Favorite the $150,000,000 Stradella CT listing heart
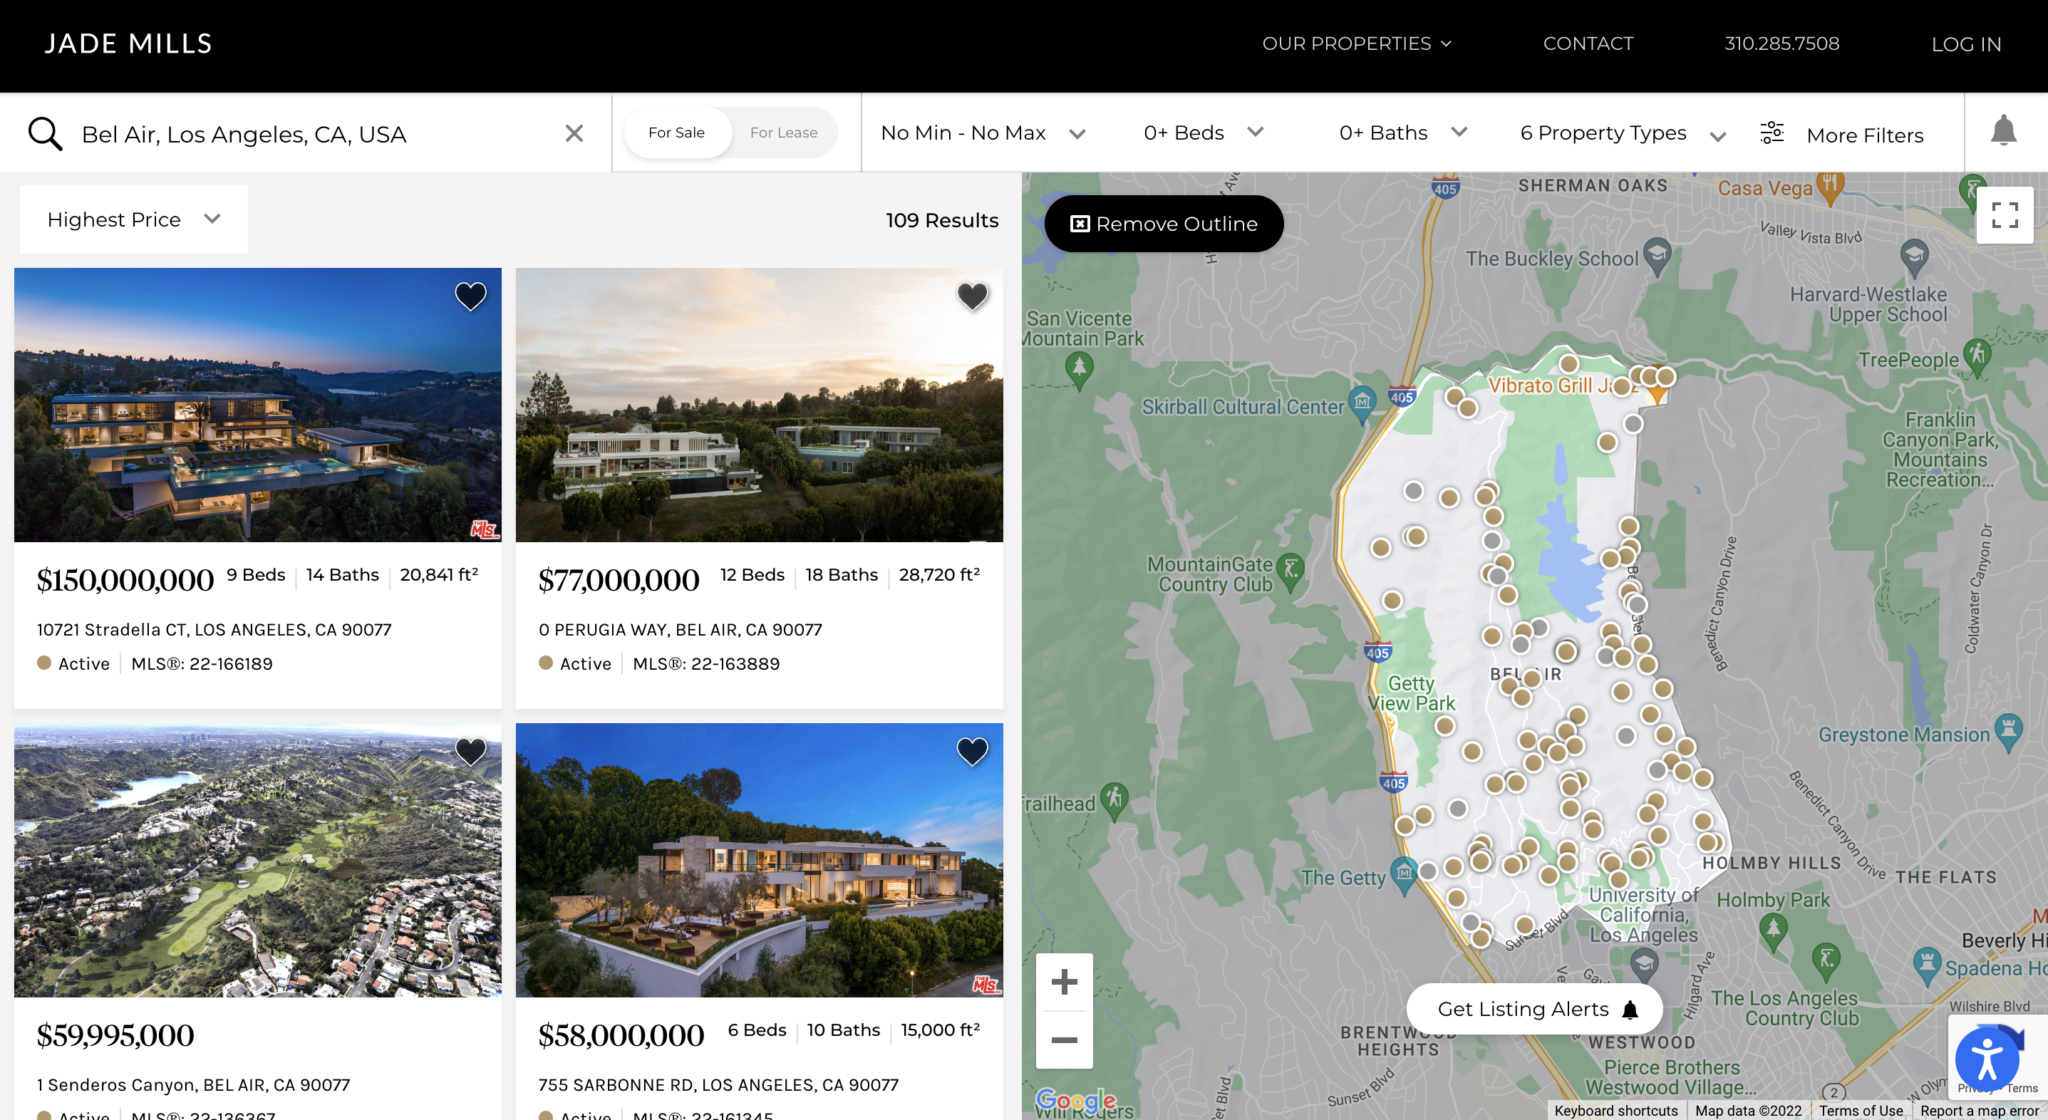This screenshot has width=2048, height=1120. click(470, 296)
